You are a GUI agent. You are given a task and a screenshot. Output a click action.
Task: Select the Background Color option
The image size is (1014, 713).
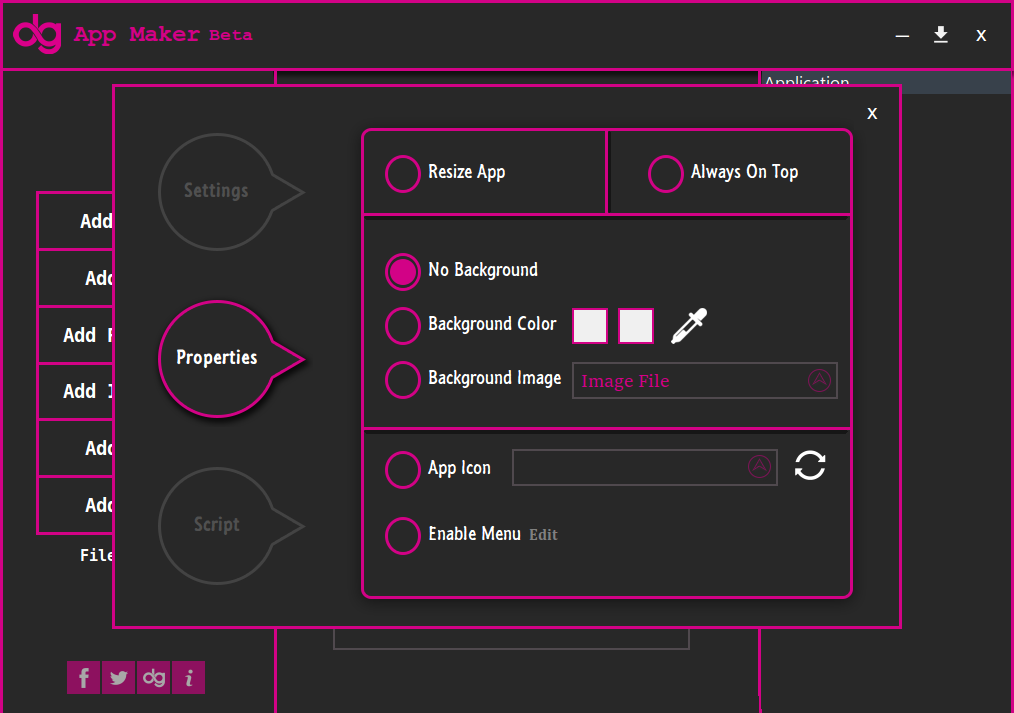click(x=402, y=326)
